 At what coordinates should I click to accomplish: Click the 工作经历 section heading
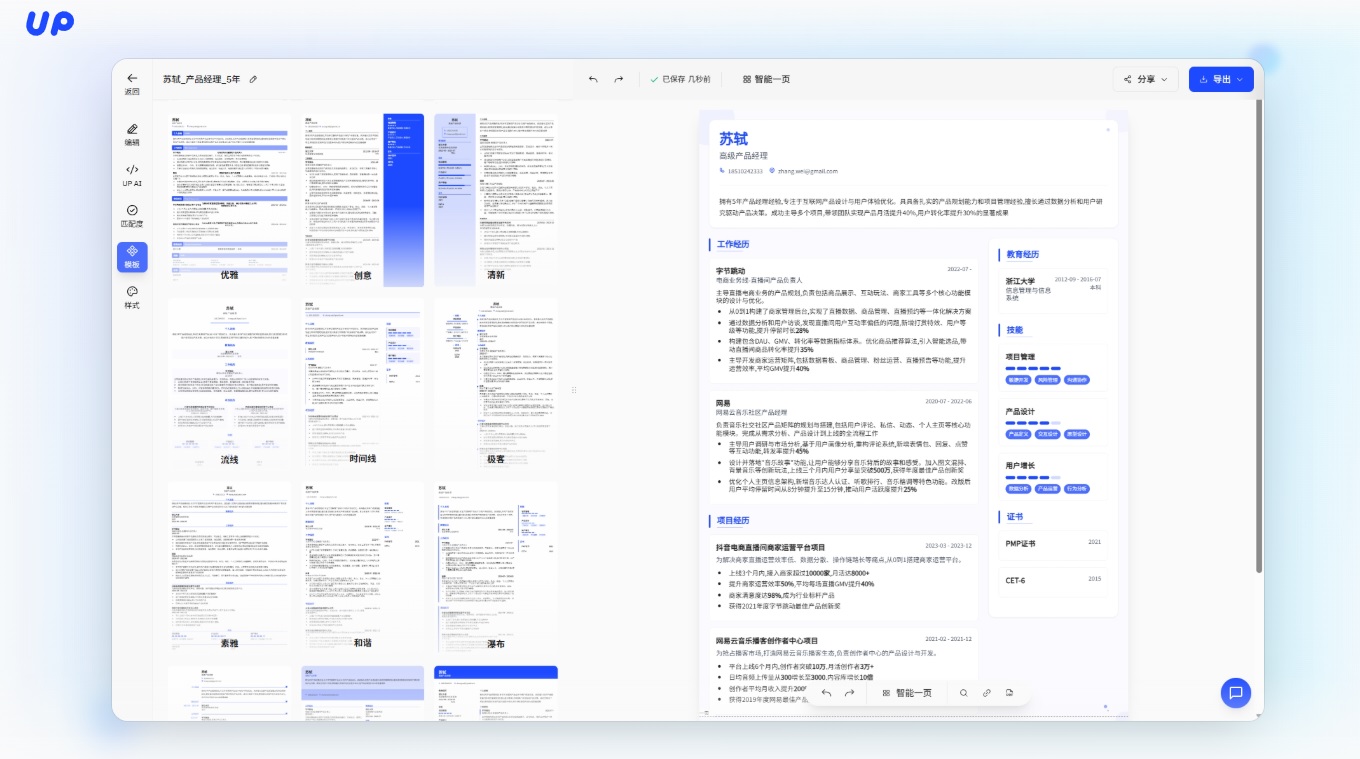coord(732,244)
